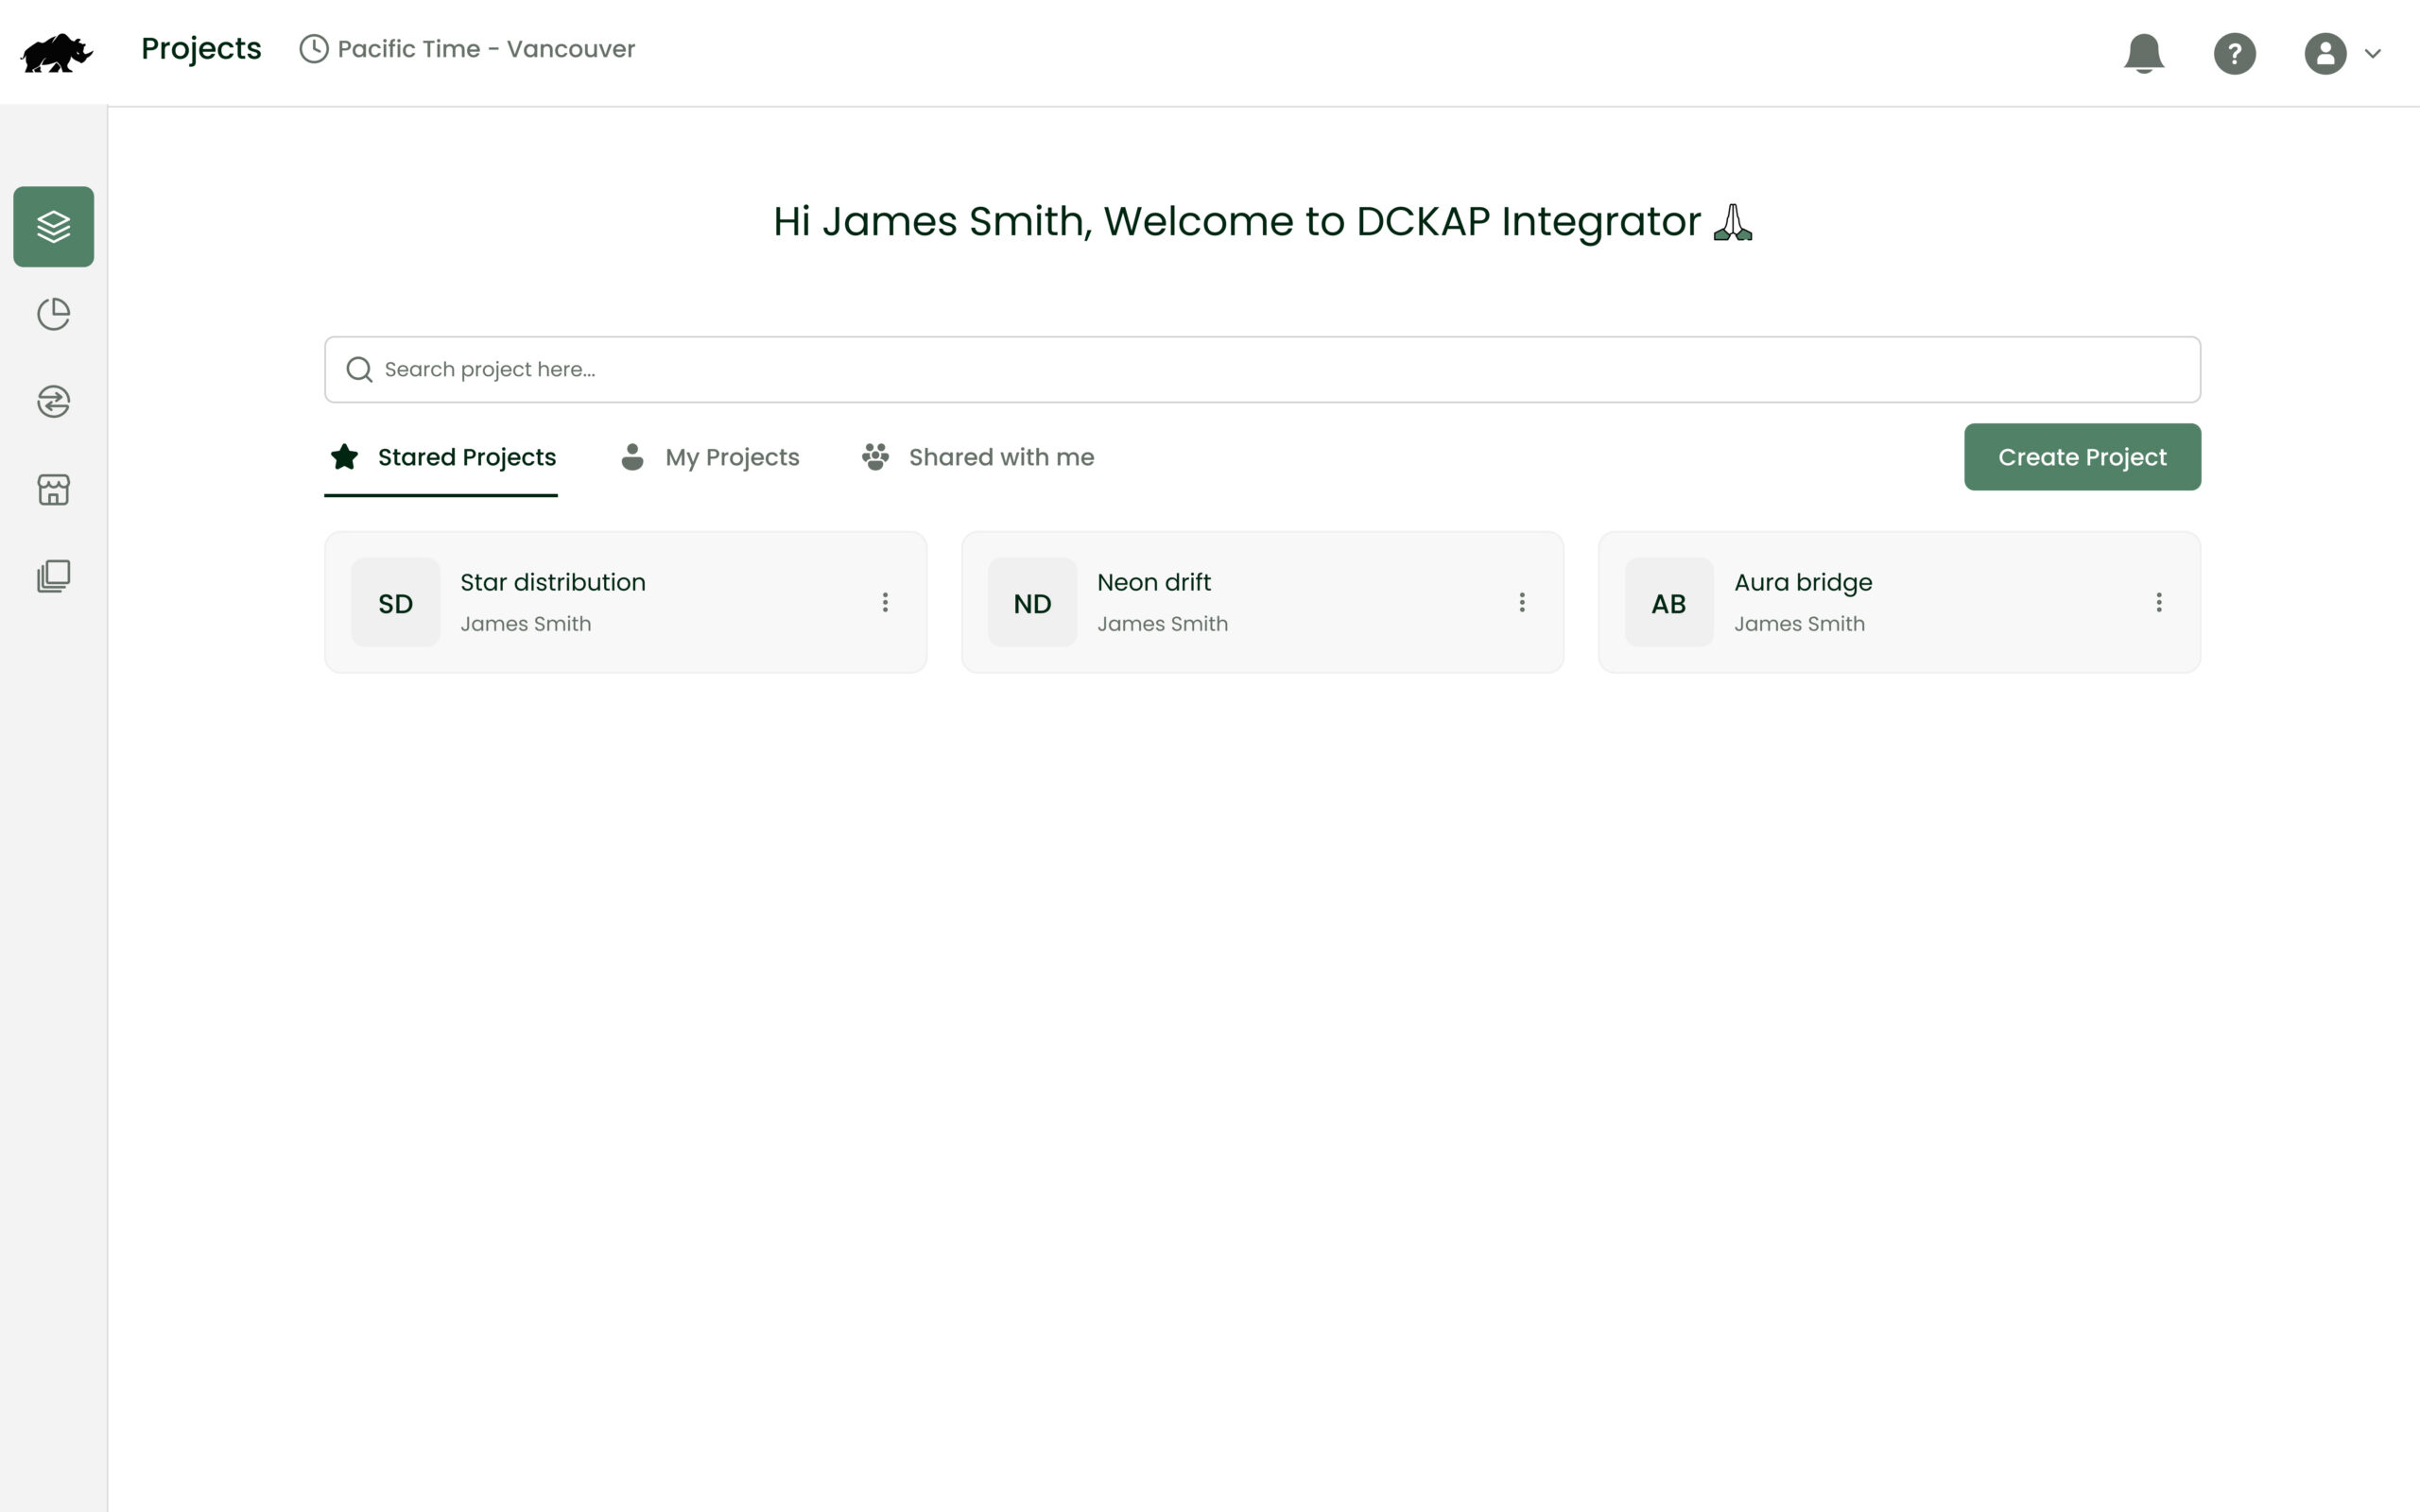Screen dimensions: 2420x1512
Task: Open help using the question mark icon
Action: (x=2235, y=53)
